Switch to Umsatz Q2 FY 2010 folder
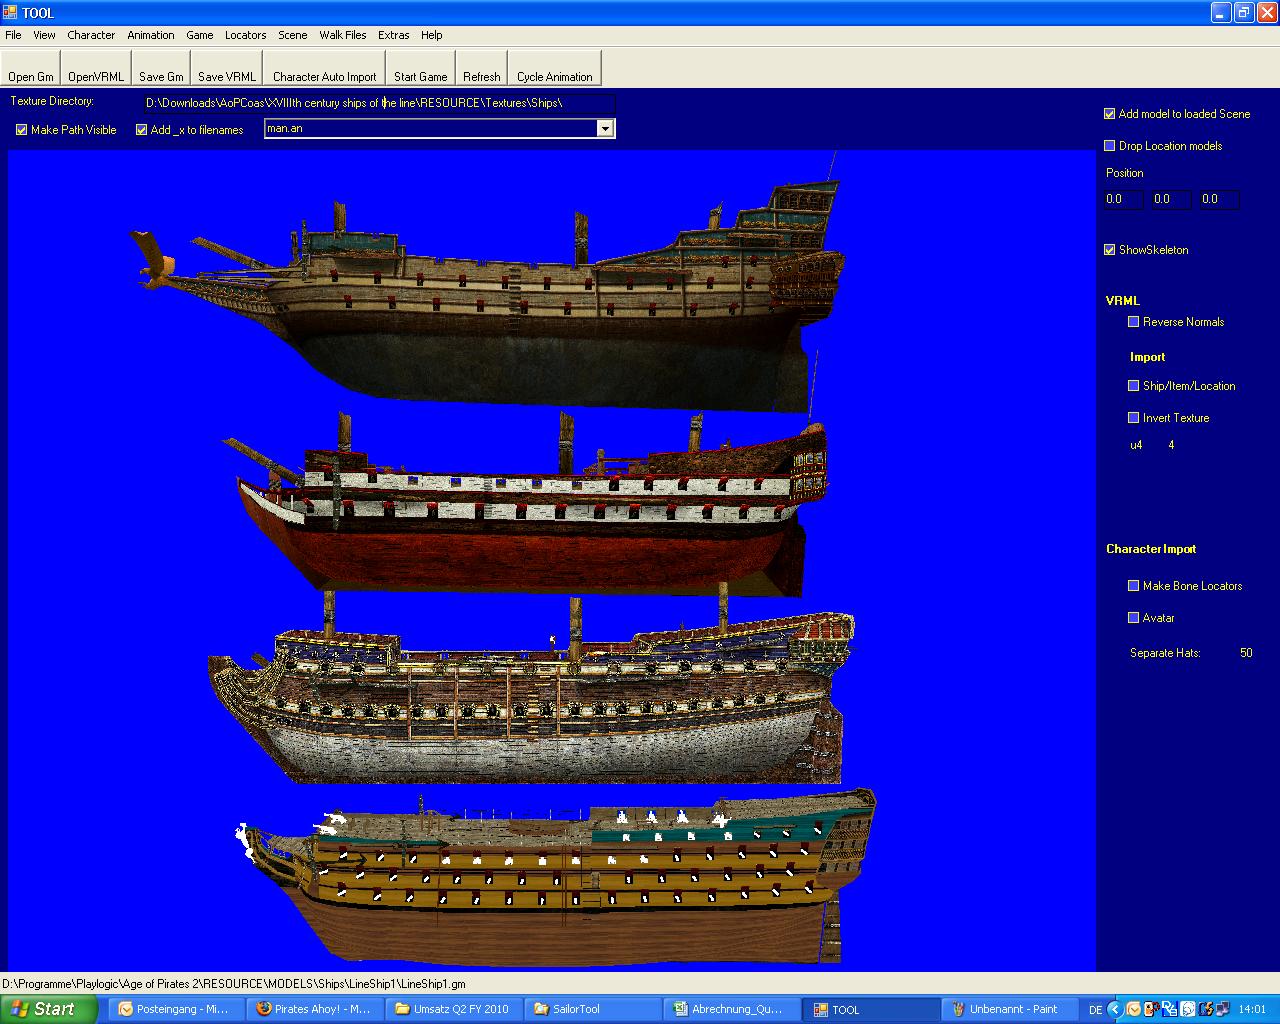Screen dimensions: 1280x1024 pyautogui.click(x=453, y=1009)
